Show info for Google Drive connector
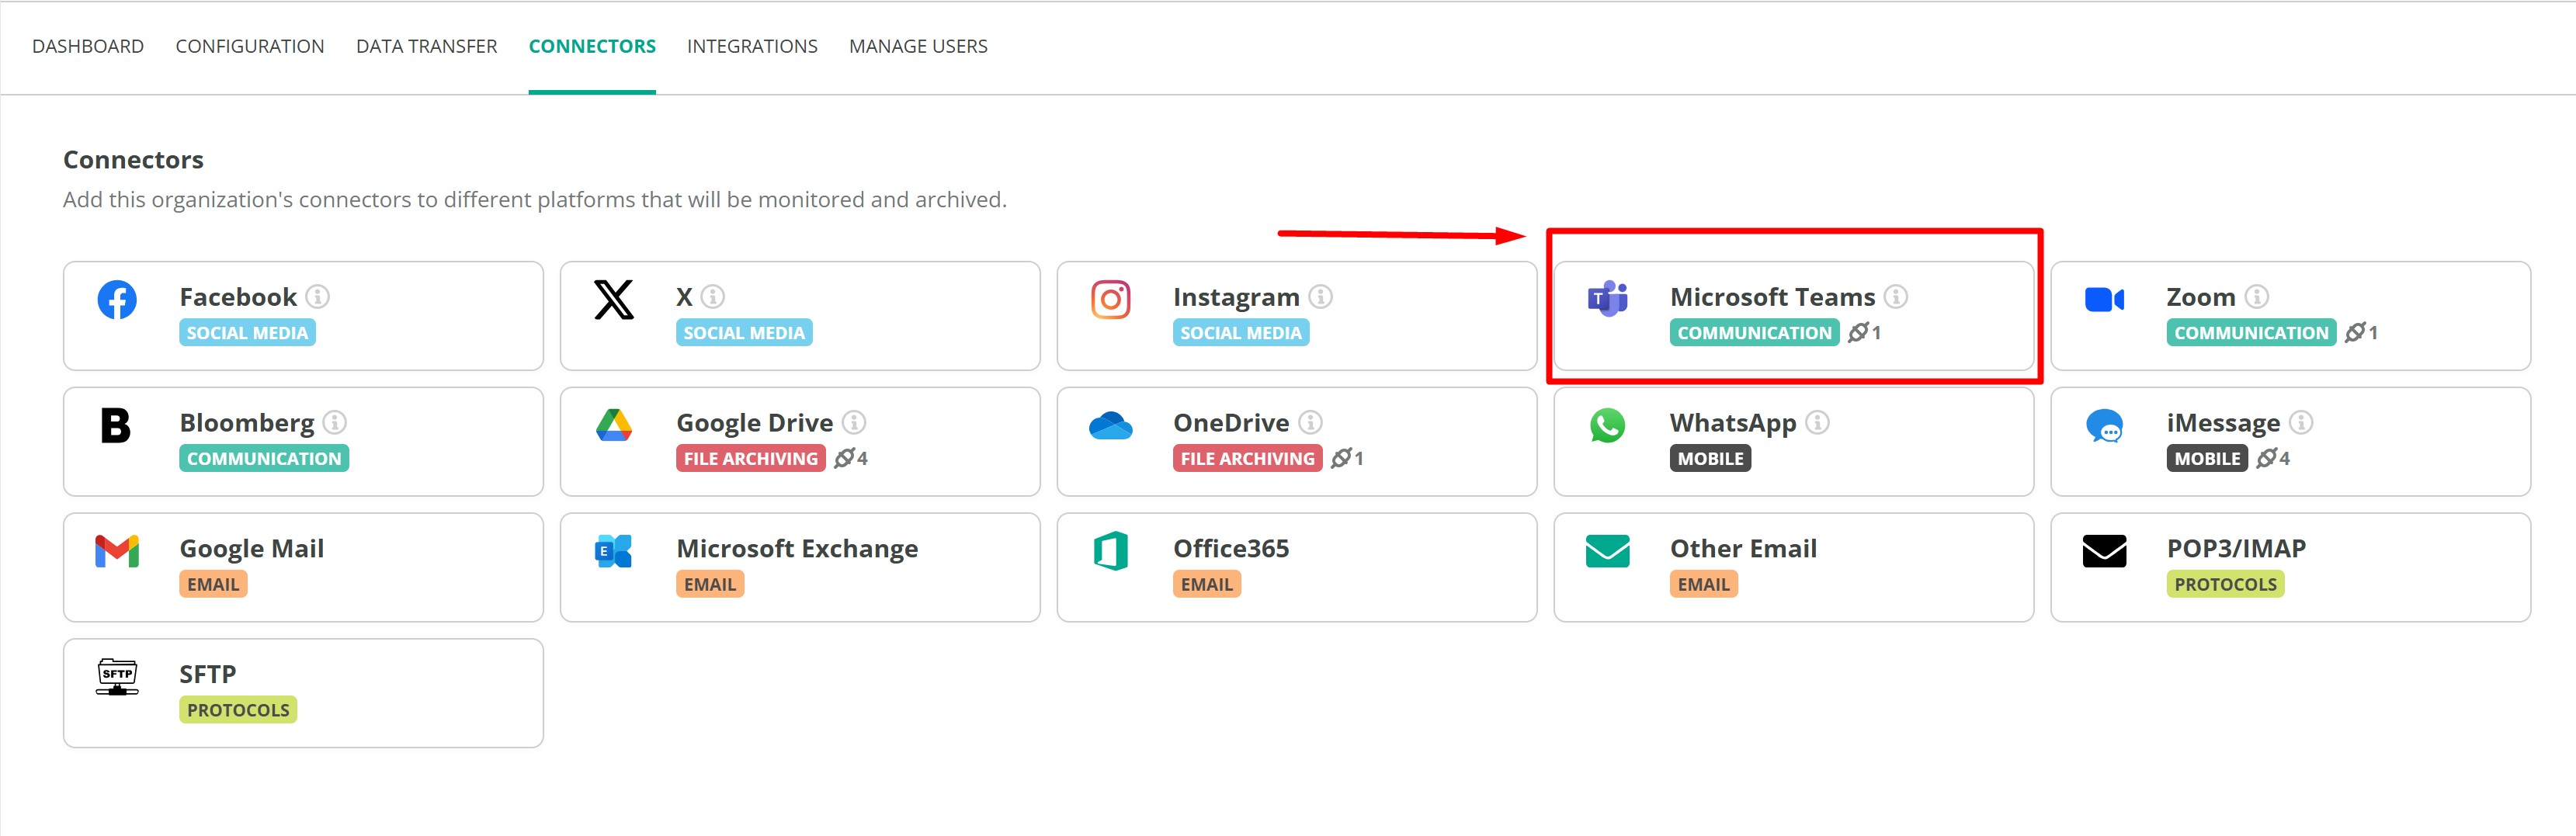The height and width of the screenshot is (836, 2576). (x=854, y=423)
